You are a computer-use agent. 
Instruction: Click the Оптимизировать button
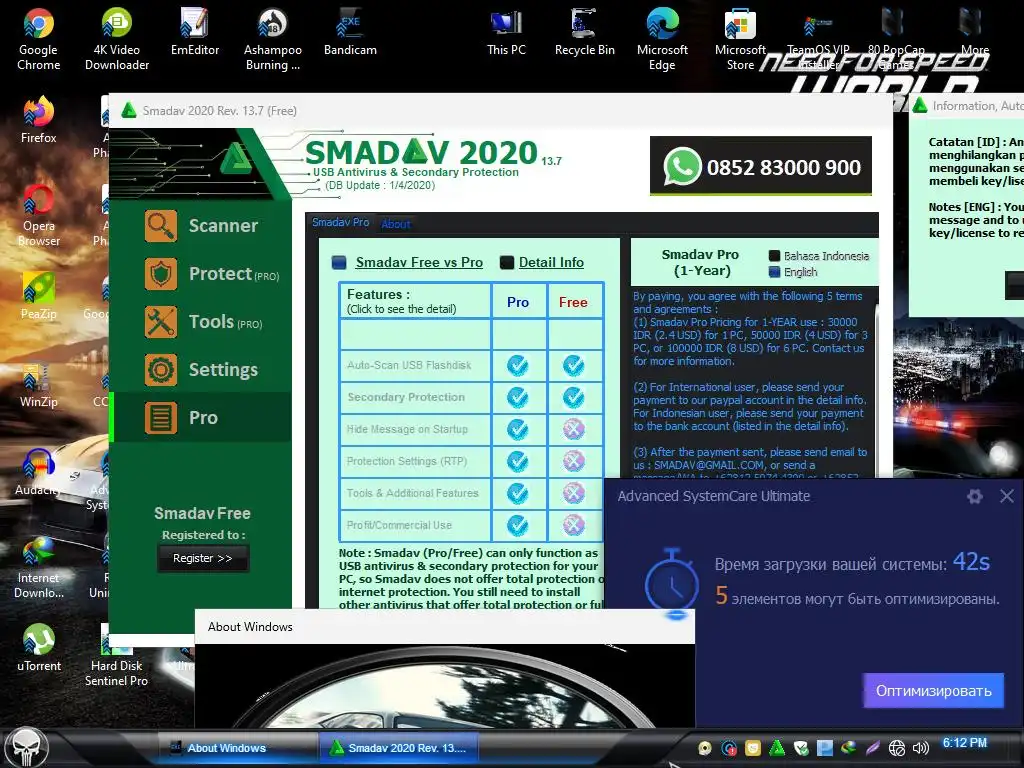coord(933,690)
